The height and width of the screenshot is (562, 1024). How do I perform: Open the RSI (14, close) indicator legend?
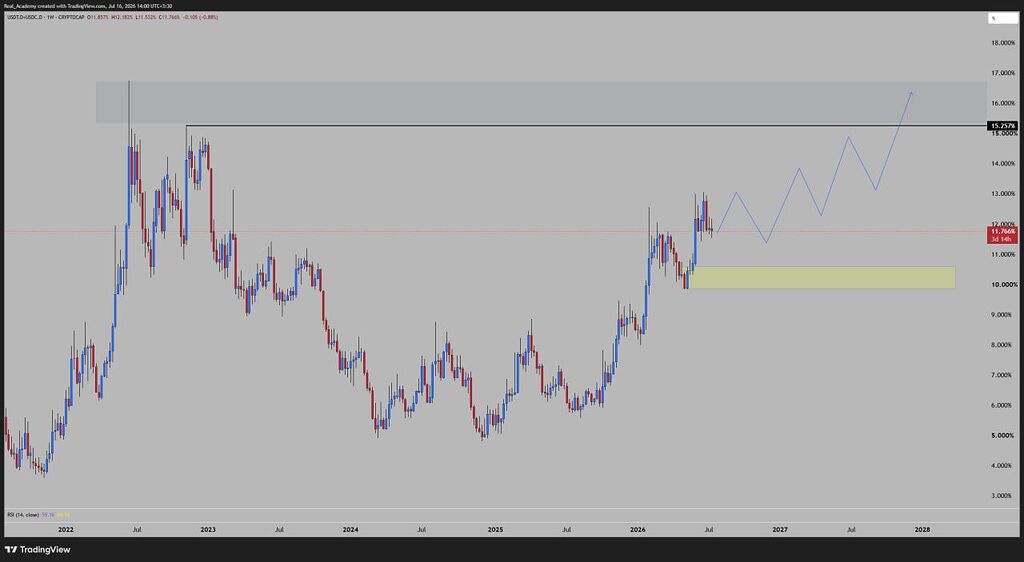(x=23, y=515)
